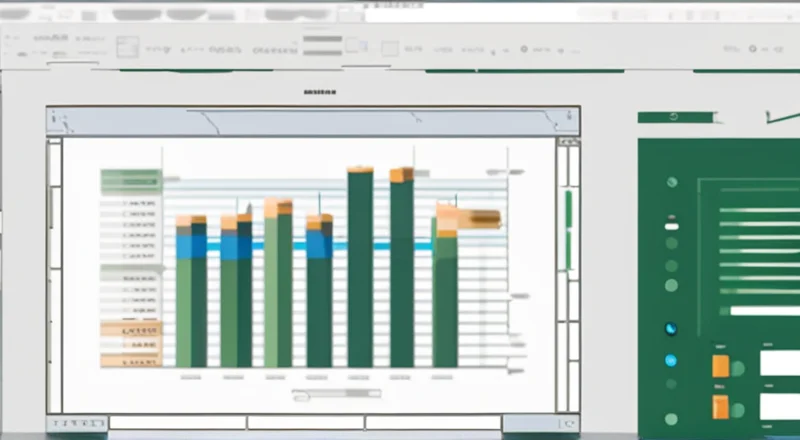Select the blue segment of first chart bar

coord(190,243)
